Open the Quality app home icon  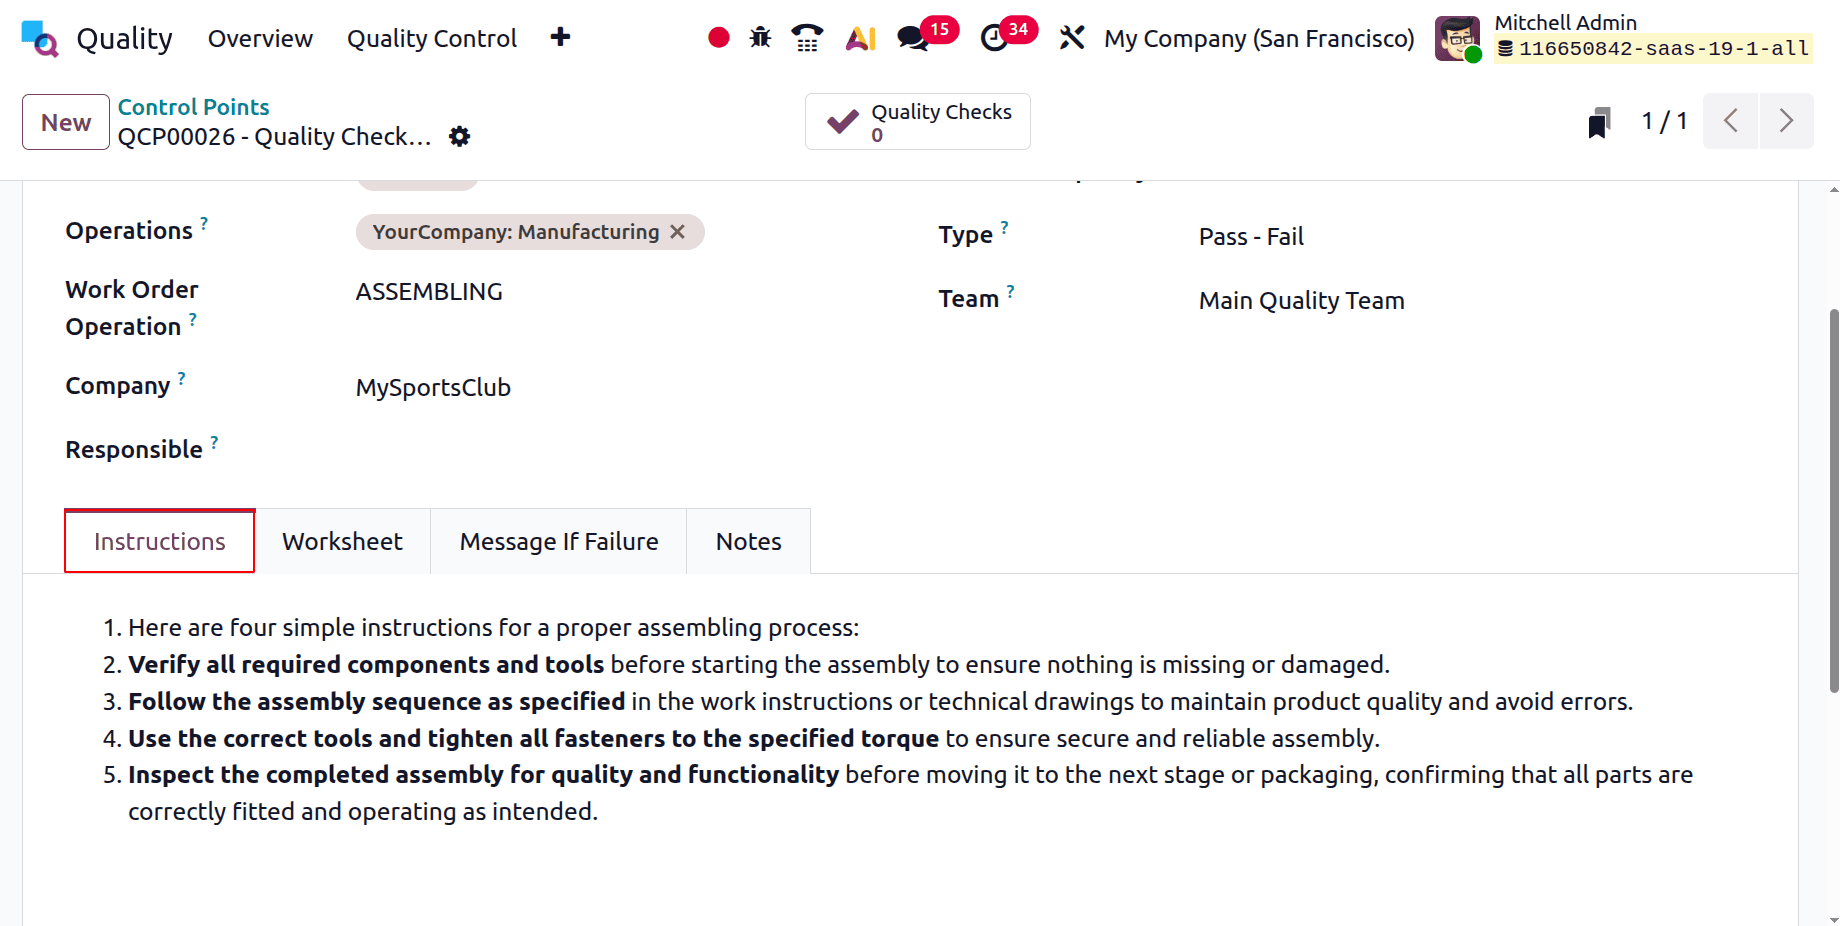tap(40, 38)
